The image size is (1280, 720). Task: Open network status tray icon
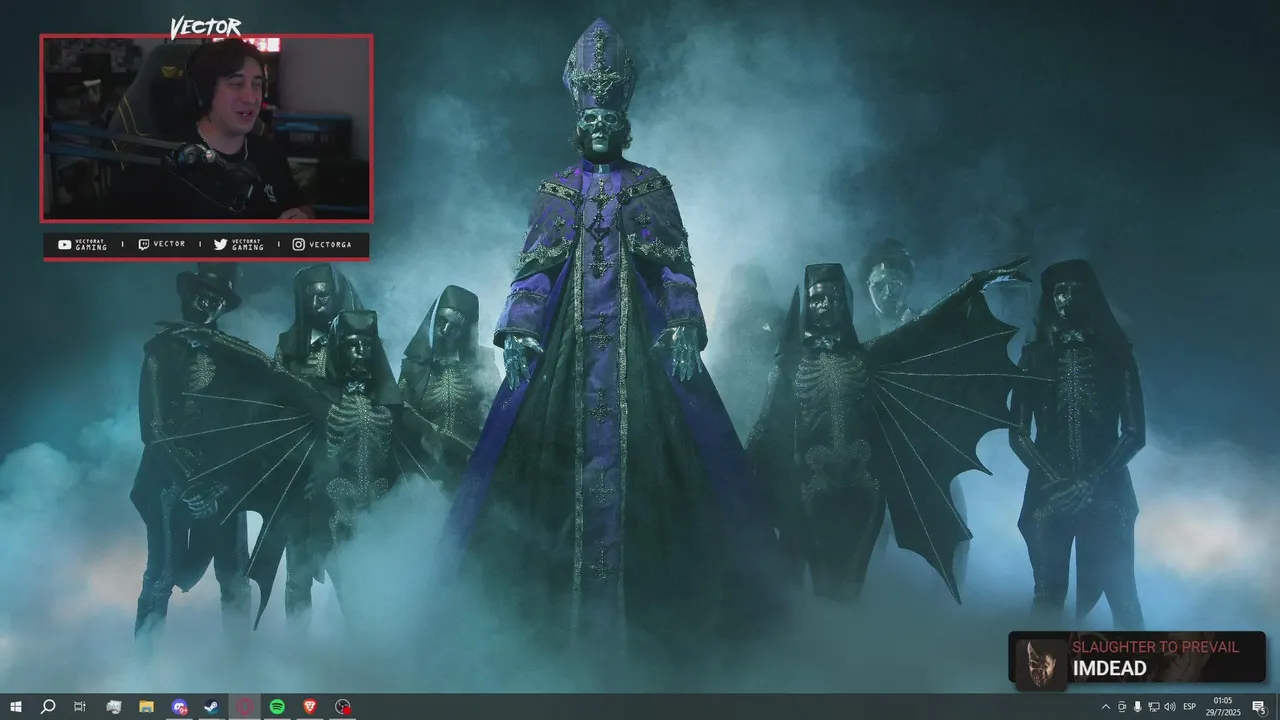point(1154,707)
